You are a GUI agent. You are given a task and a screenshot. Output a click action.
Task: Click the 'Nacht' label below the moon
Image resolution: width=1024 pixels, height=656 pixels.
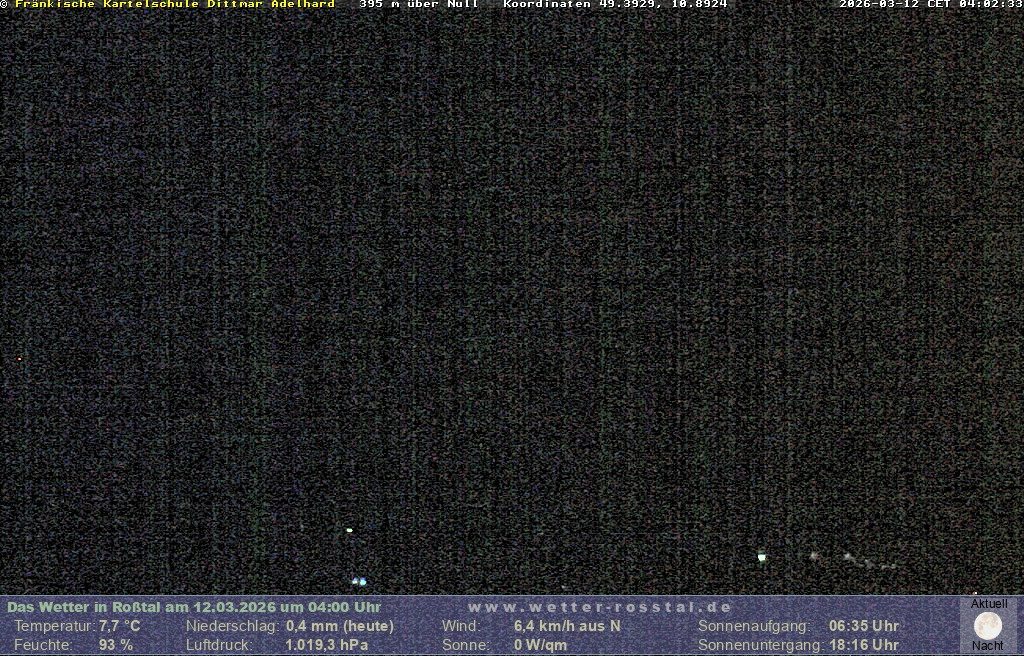coord(988,646)
